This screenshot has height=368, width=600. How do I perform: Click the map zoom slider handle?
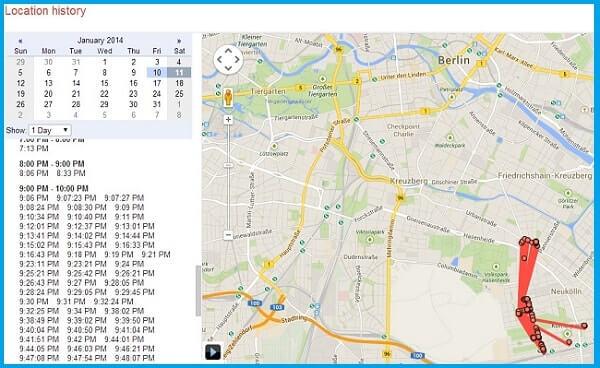pos(228,165)
